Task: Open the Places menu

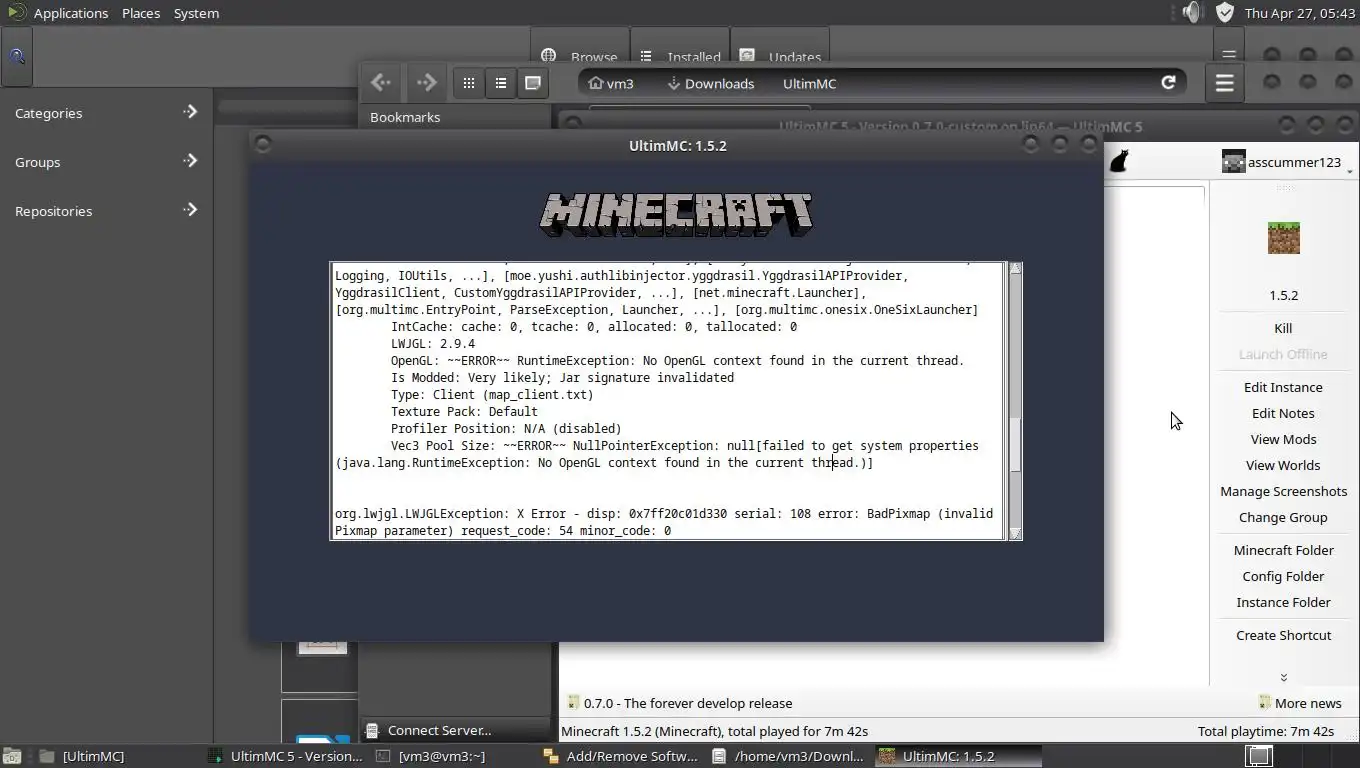Action: (141, 13)
